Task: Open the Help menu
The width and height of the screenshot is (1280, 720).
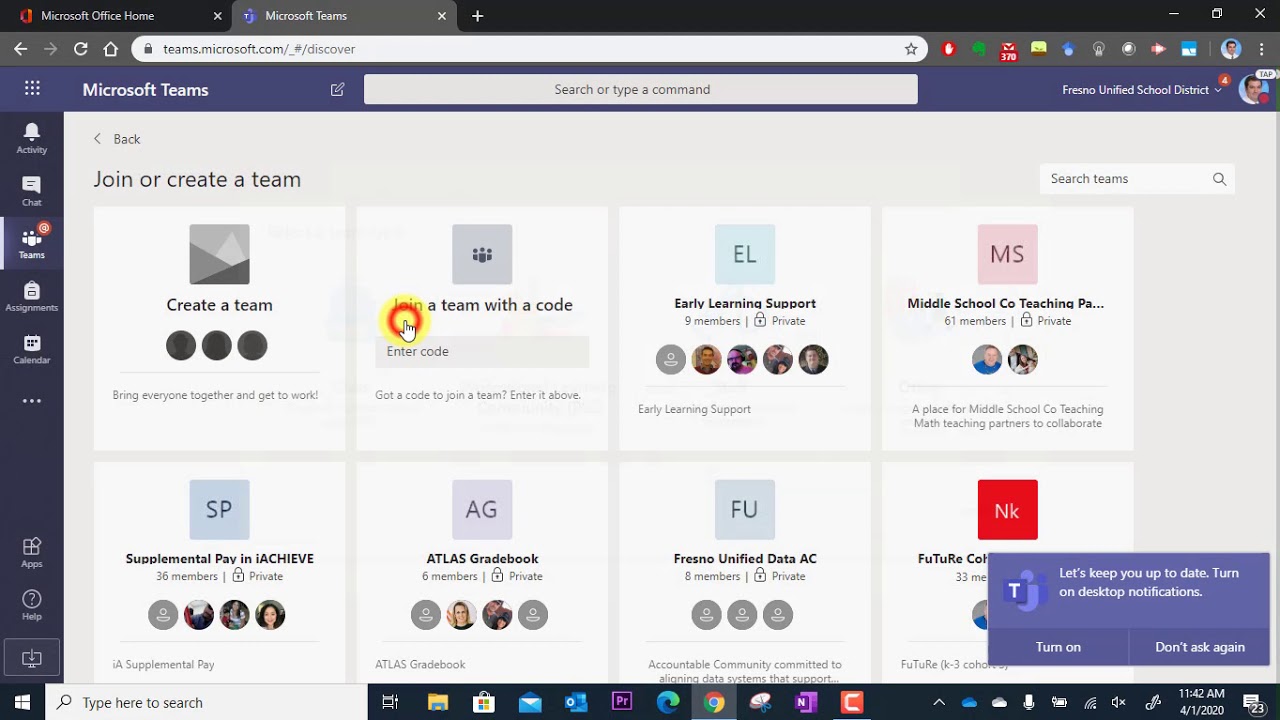Action: coord(31,604)
